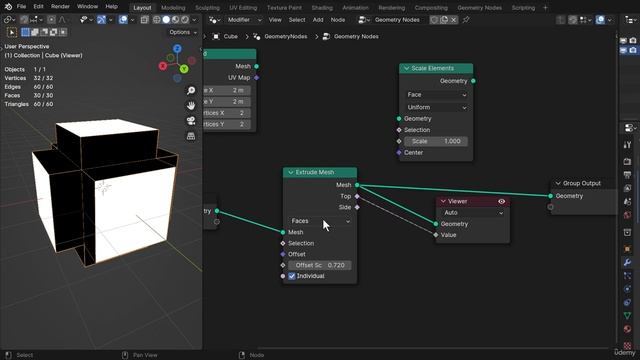Image resolution: width=640 pixels, height=360 pixels.
Task: Click the zoom magnifier in the viewport
Action: pos(191,91)
